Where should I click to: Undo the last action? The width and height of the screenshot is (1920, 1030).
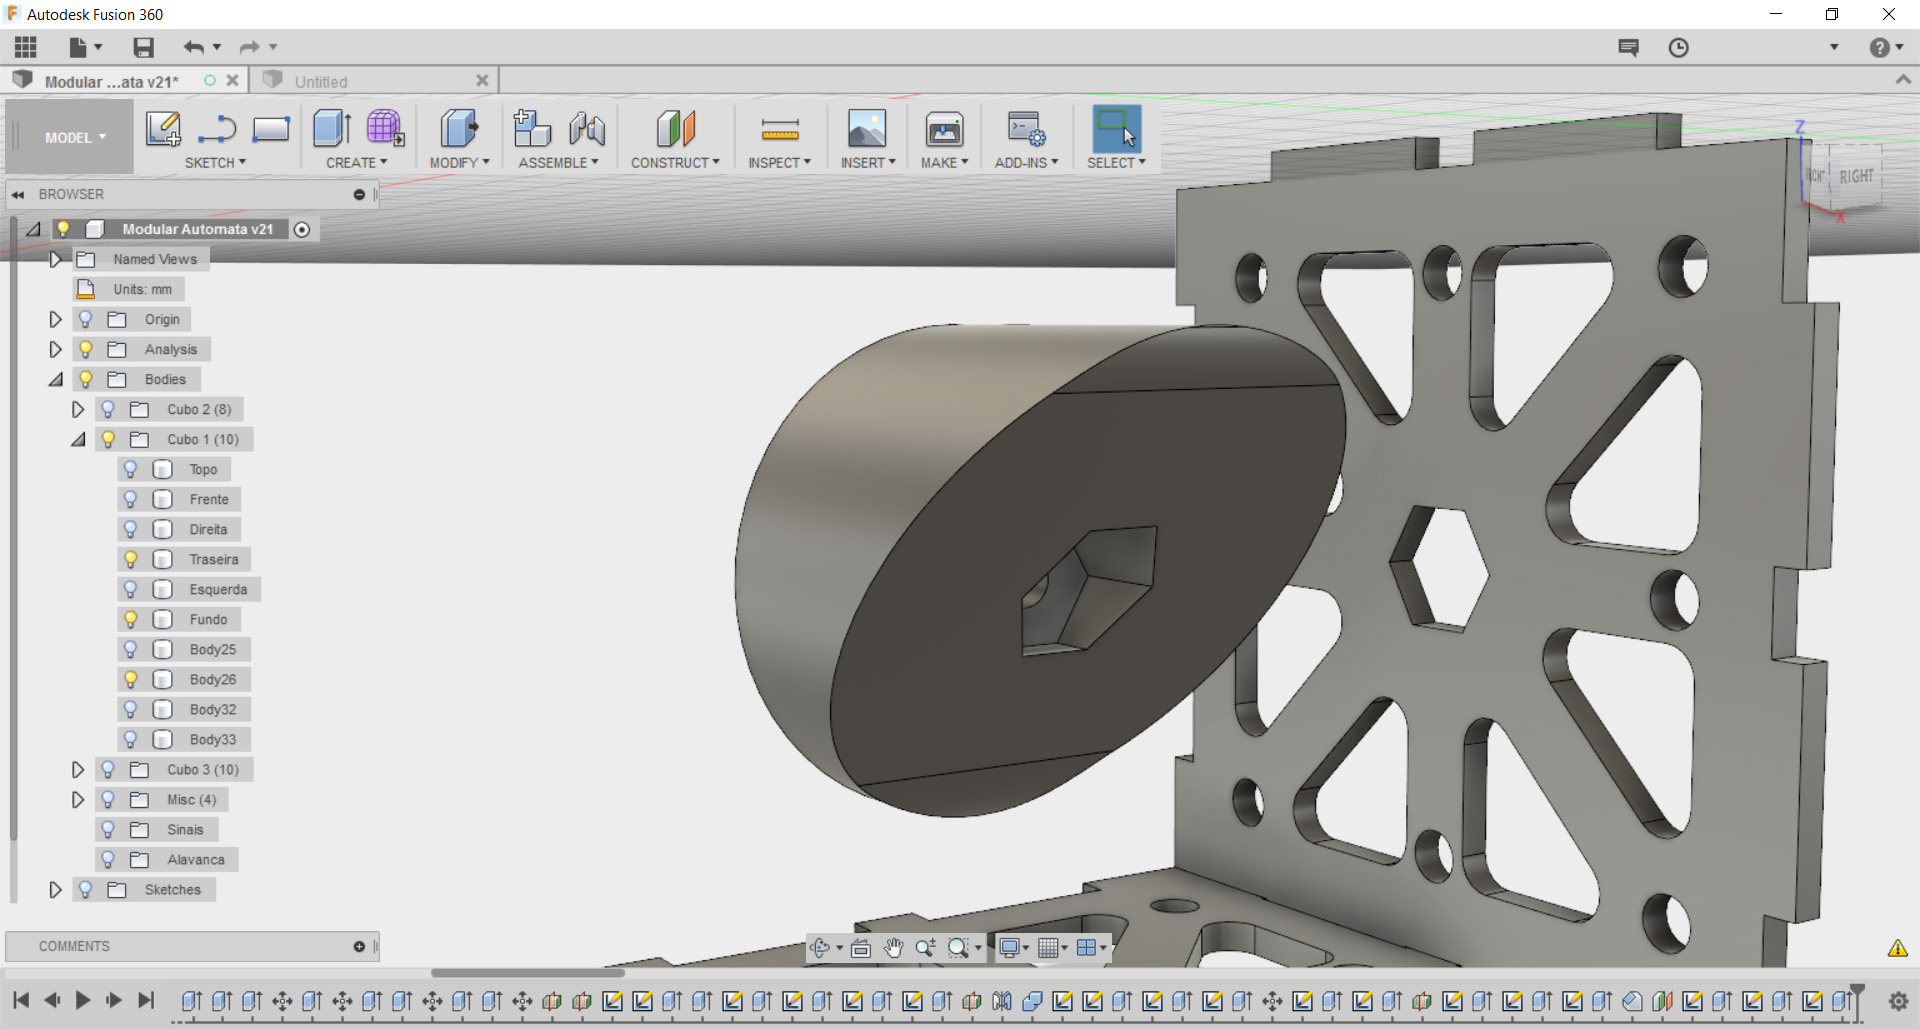193,47
